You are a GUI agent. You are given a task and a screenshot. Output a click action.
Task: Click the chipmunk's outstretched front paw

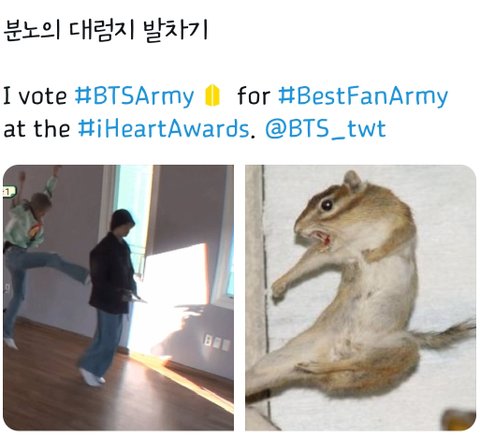(280, 288)
